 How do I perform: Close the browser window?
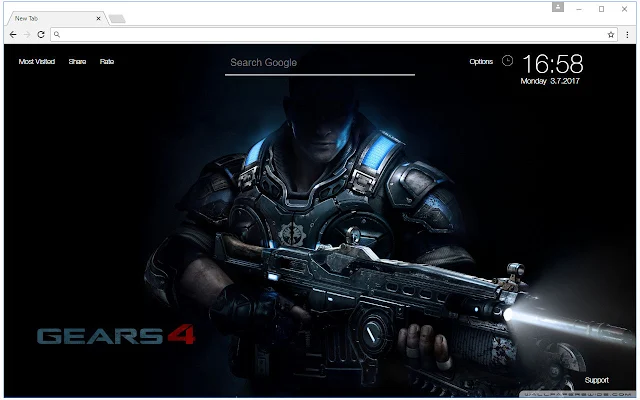tap(624, 9)
